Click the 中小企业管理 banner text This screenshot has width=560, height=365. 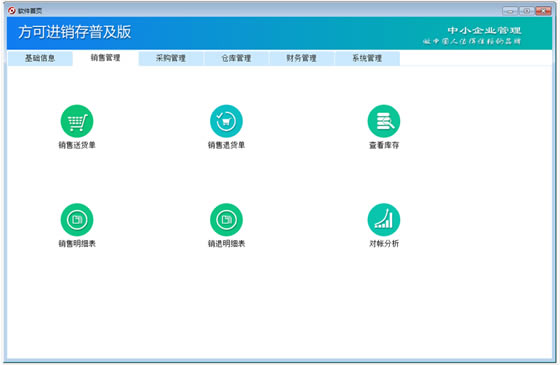pyautogui.click(x=484, y=30)
